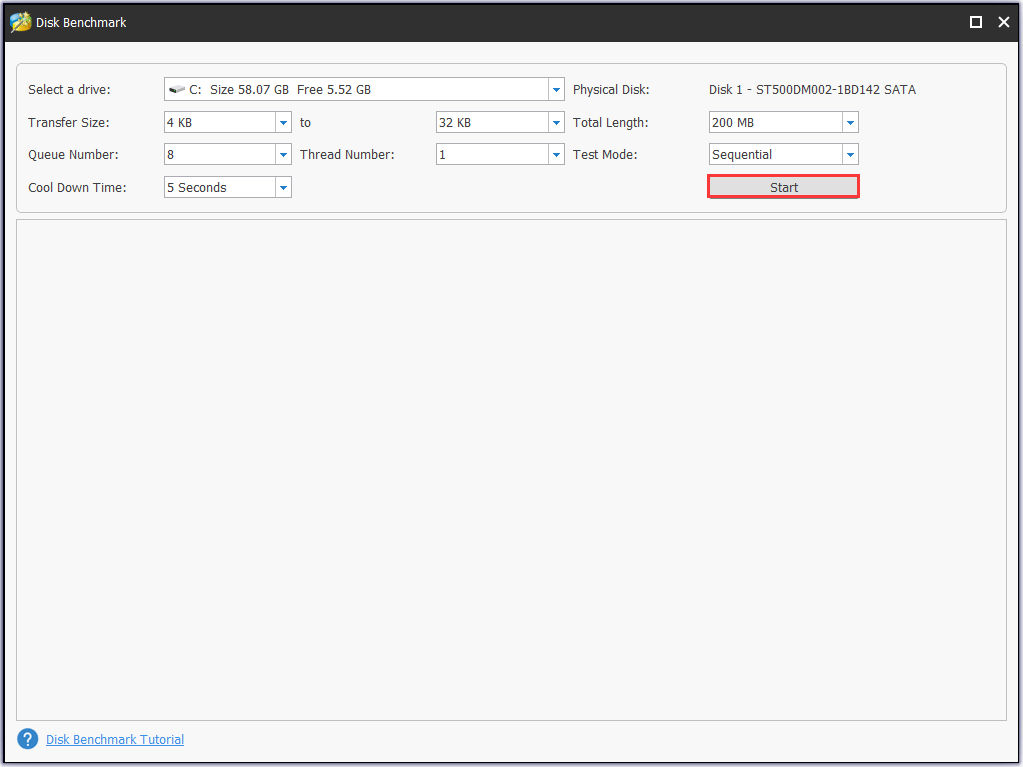This screenshot has height=767, width=1023.
Task: Click the Total Length label
Action: pos(611,122)
